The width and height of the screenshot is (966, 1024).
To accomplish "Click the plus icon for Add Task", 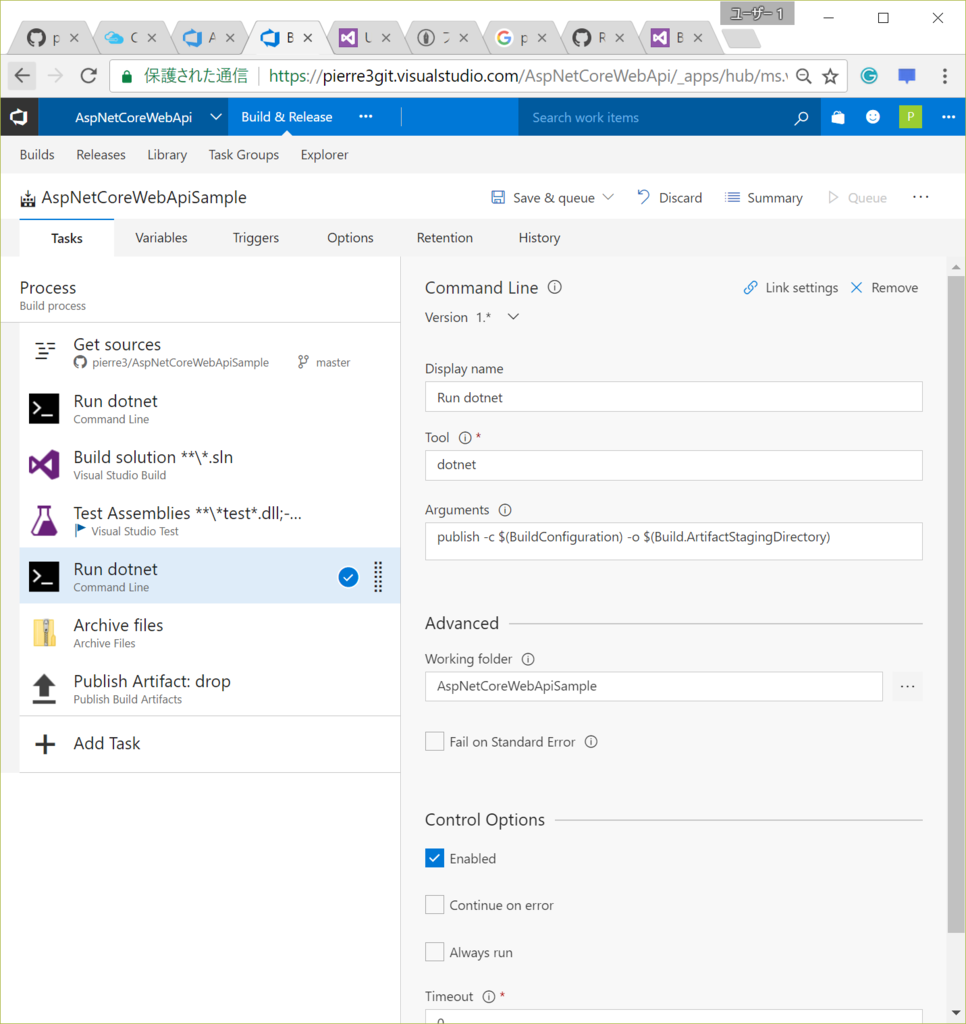I will (44, 744).
